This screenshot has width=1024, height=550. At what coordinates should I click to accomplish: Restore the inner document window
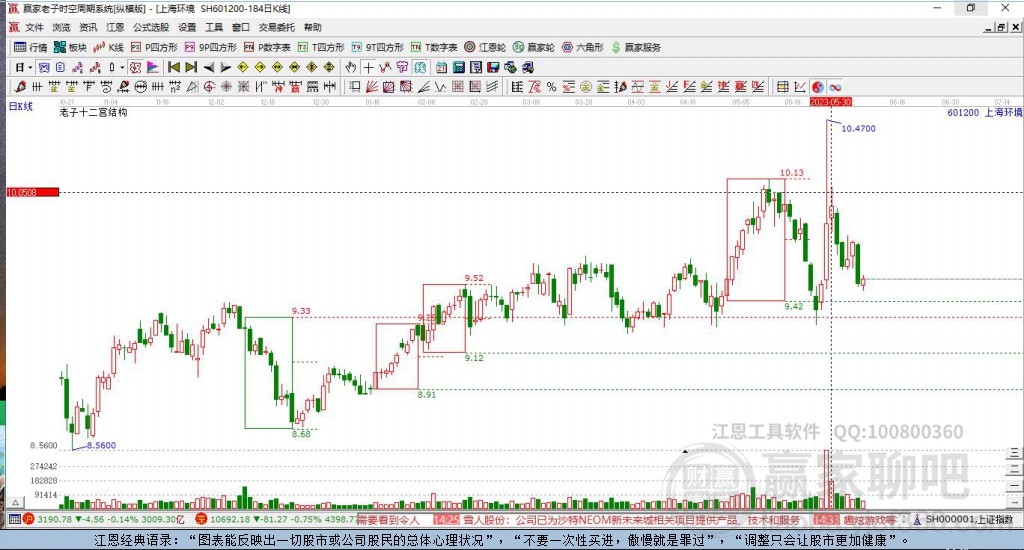coord(1001,27)
